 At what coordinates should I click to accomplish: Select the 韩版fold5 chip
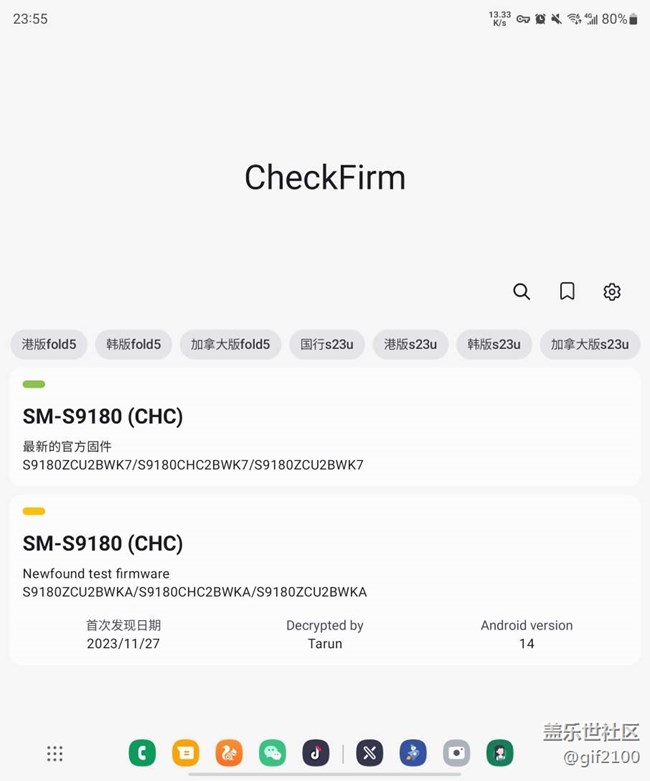tap(134, 344)
